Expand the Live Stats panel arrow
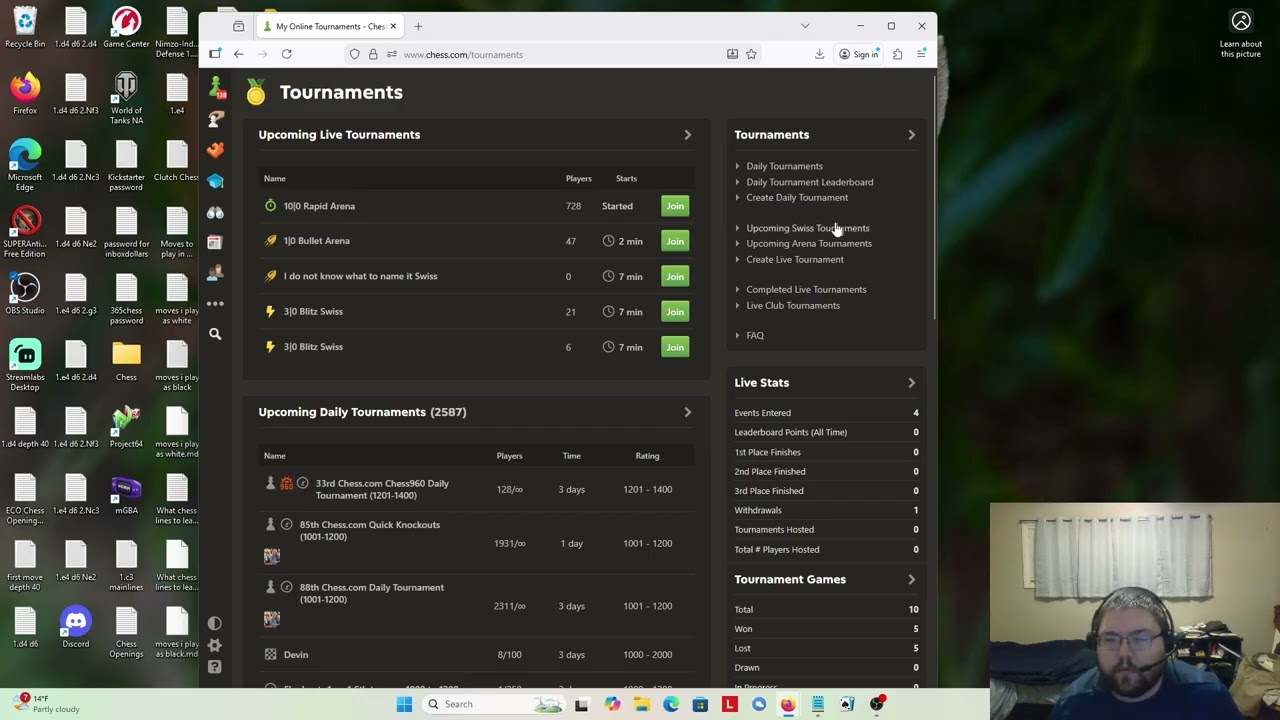The image size is (1280, 720). [x=911, y=383]
